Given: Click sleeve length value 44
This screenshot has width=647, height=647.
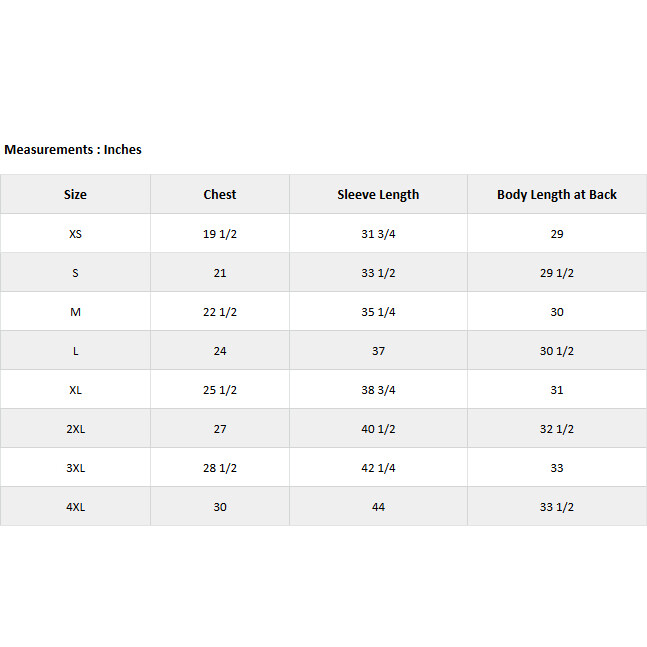Looking at the screenshot, I should [x=378, y=507].
